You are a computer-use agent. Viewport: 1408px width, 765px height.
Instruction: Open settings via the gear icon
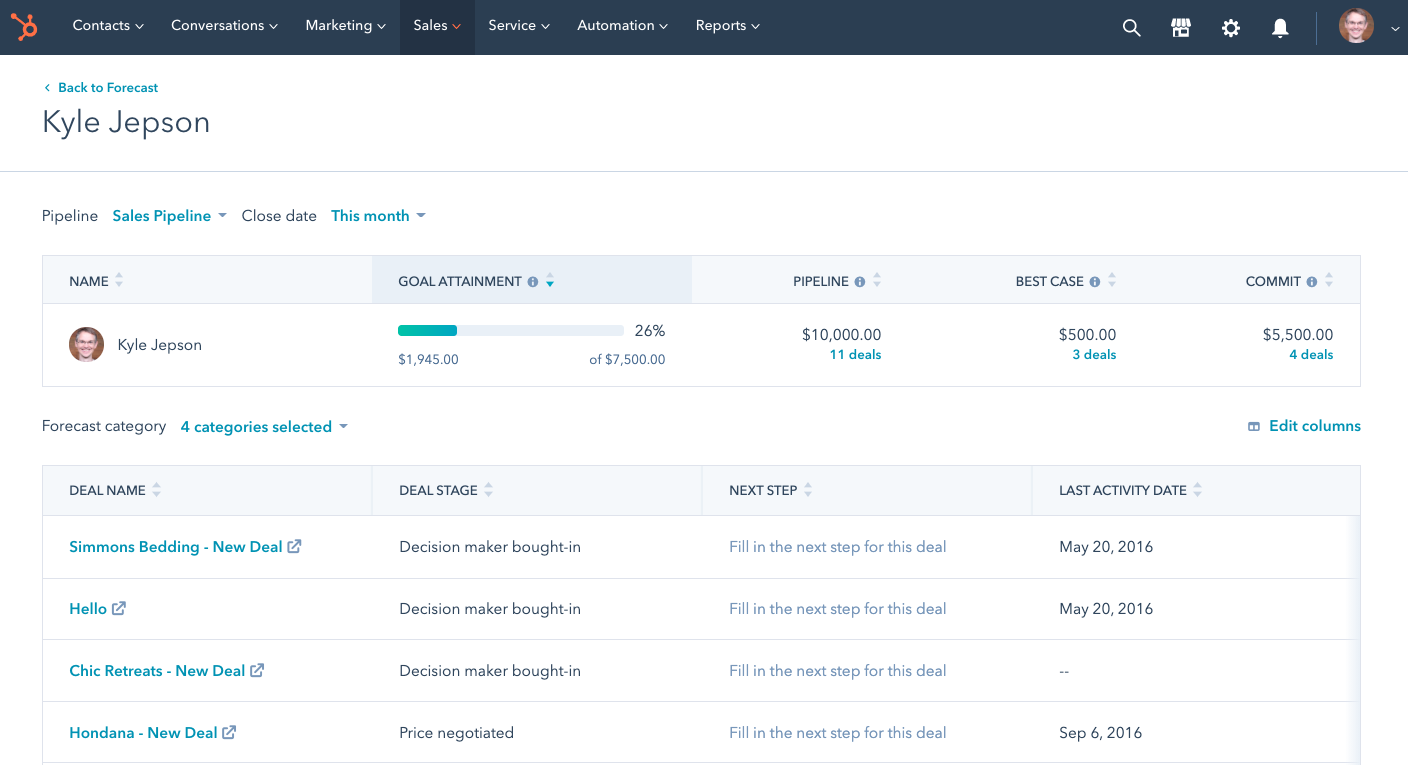(x=1231, y=28)
